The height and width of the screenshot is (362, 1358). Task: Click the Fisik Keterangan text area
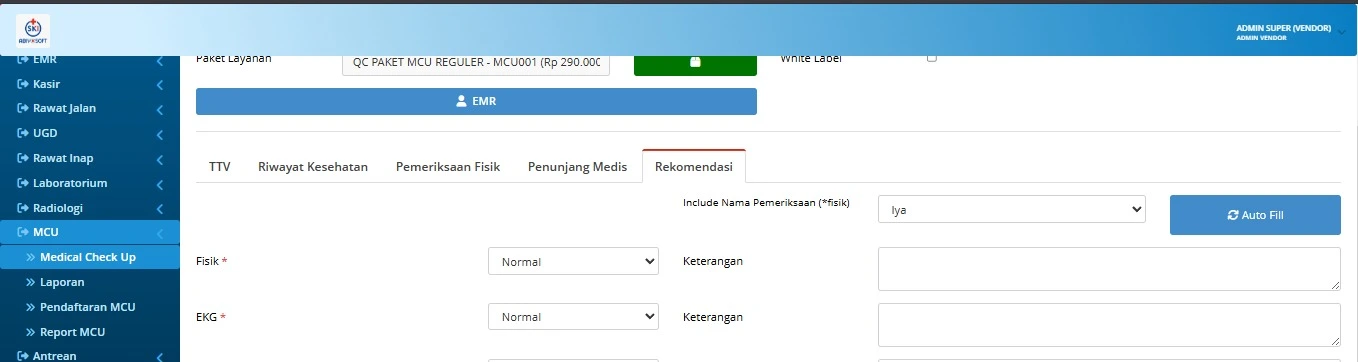(1109, 269)
